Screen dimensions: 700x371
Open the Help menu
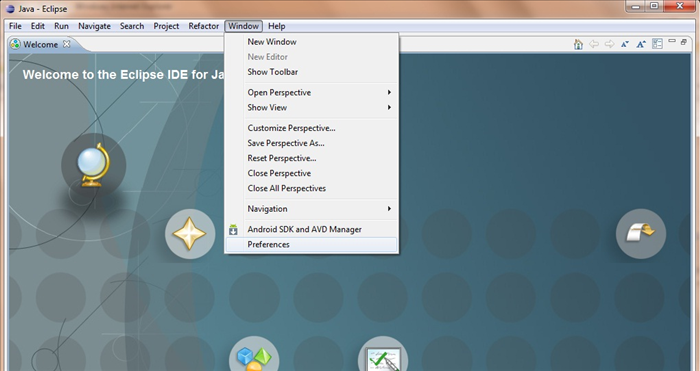tap(276, 26)
